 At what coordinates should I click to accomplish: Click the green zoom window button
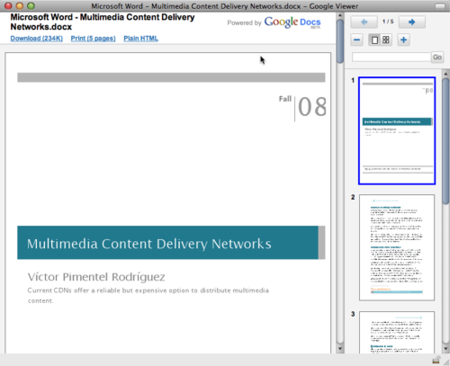(31, 6)
